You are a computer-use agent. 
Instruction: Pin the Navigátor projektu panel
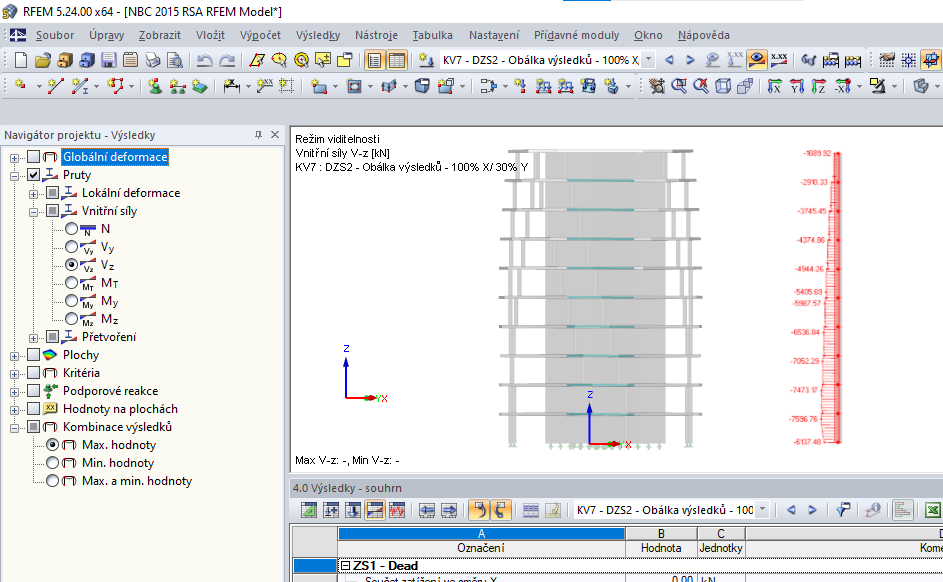[x=258, y=135]
